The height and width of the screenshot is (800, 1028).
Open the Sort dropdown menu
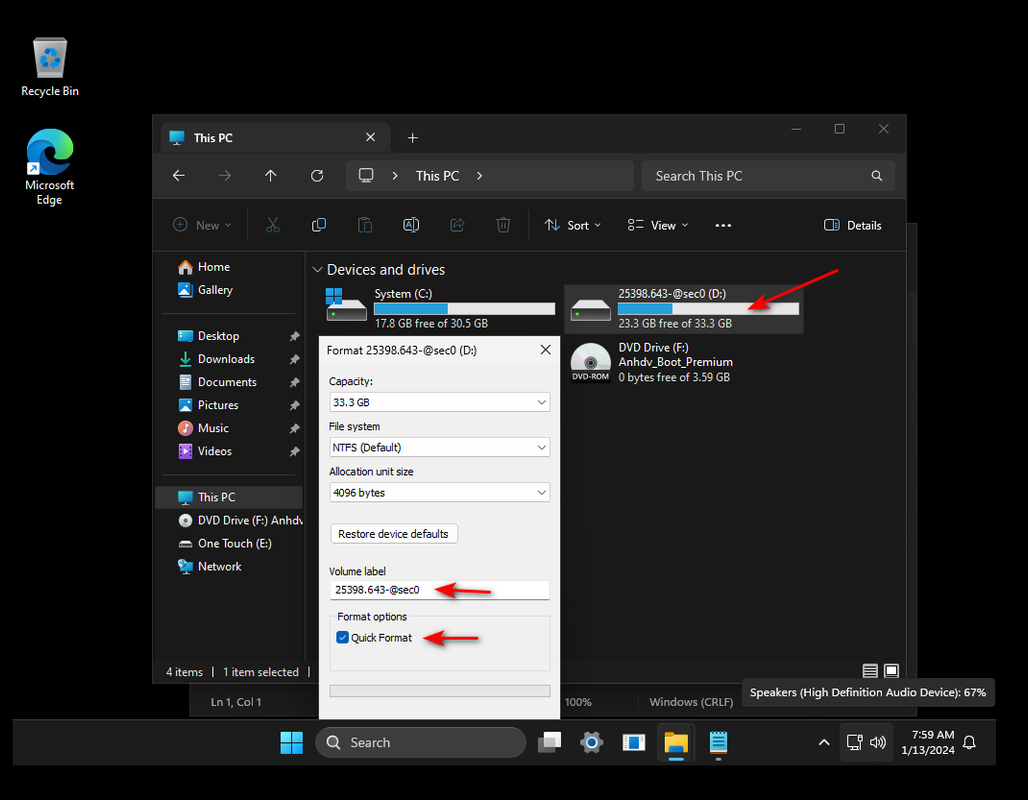pyautogui.click(x=572, y=225)
